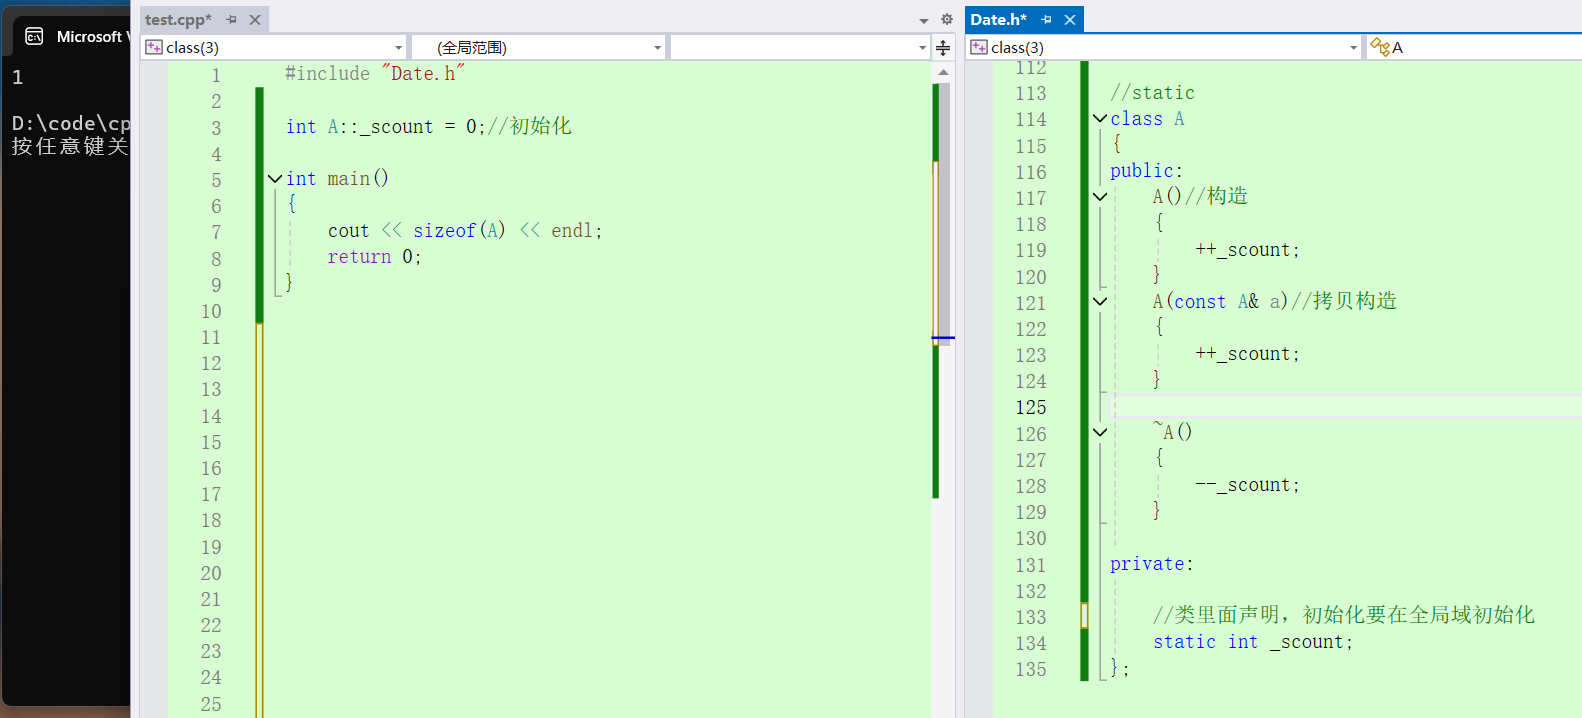The width and height of the screenshot is (1582, 718).
Task: Fold the copy constructor block
Action: [1100, 302]
